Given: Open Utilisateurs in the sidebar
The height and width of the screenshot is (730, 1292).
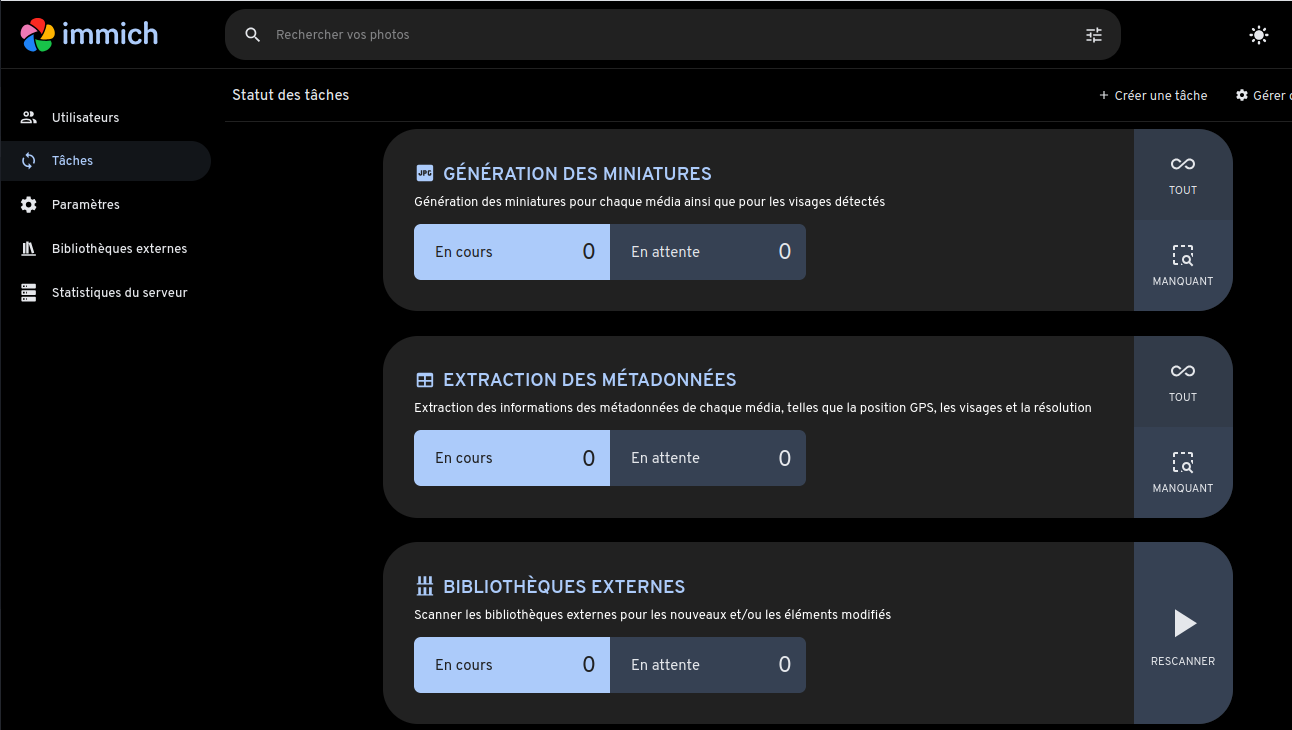Looking at the screenshot, I should point(85,118).
